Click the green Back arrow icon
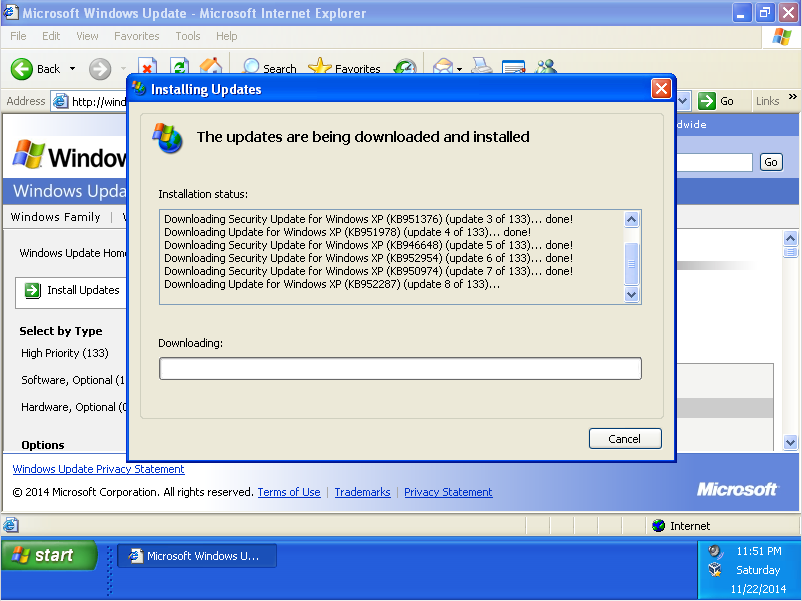Screen dimensions: 802x601 pos(21,69)
